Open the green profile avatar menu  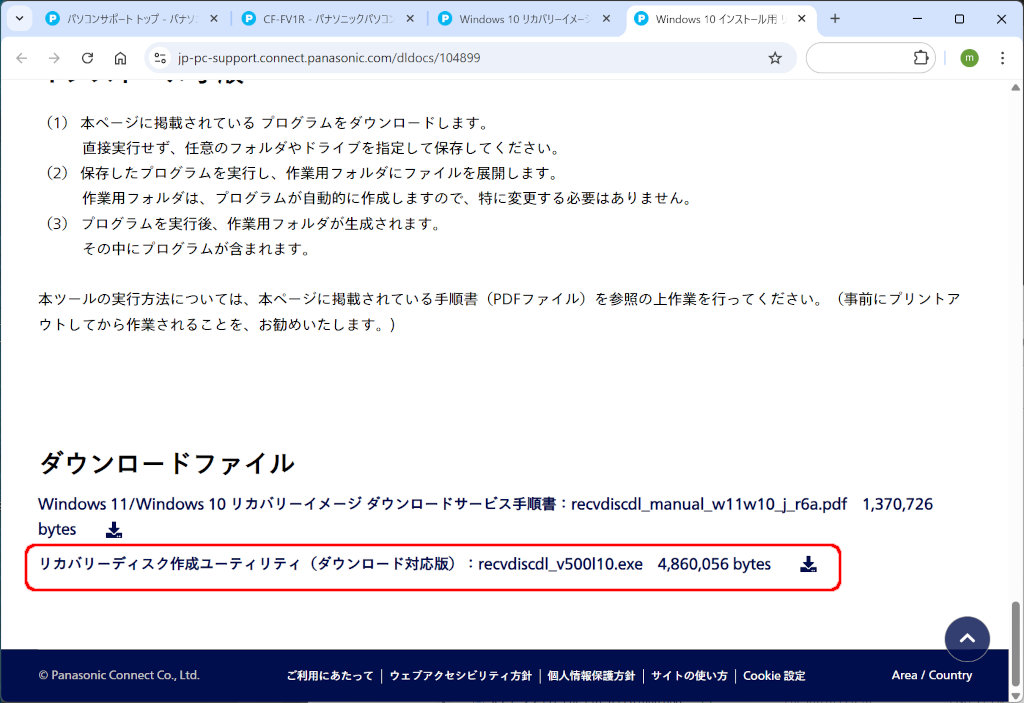click(x=969, y=58)
